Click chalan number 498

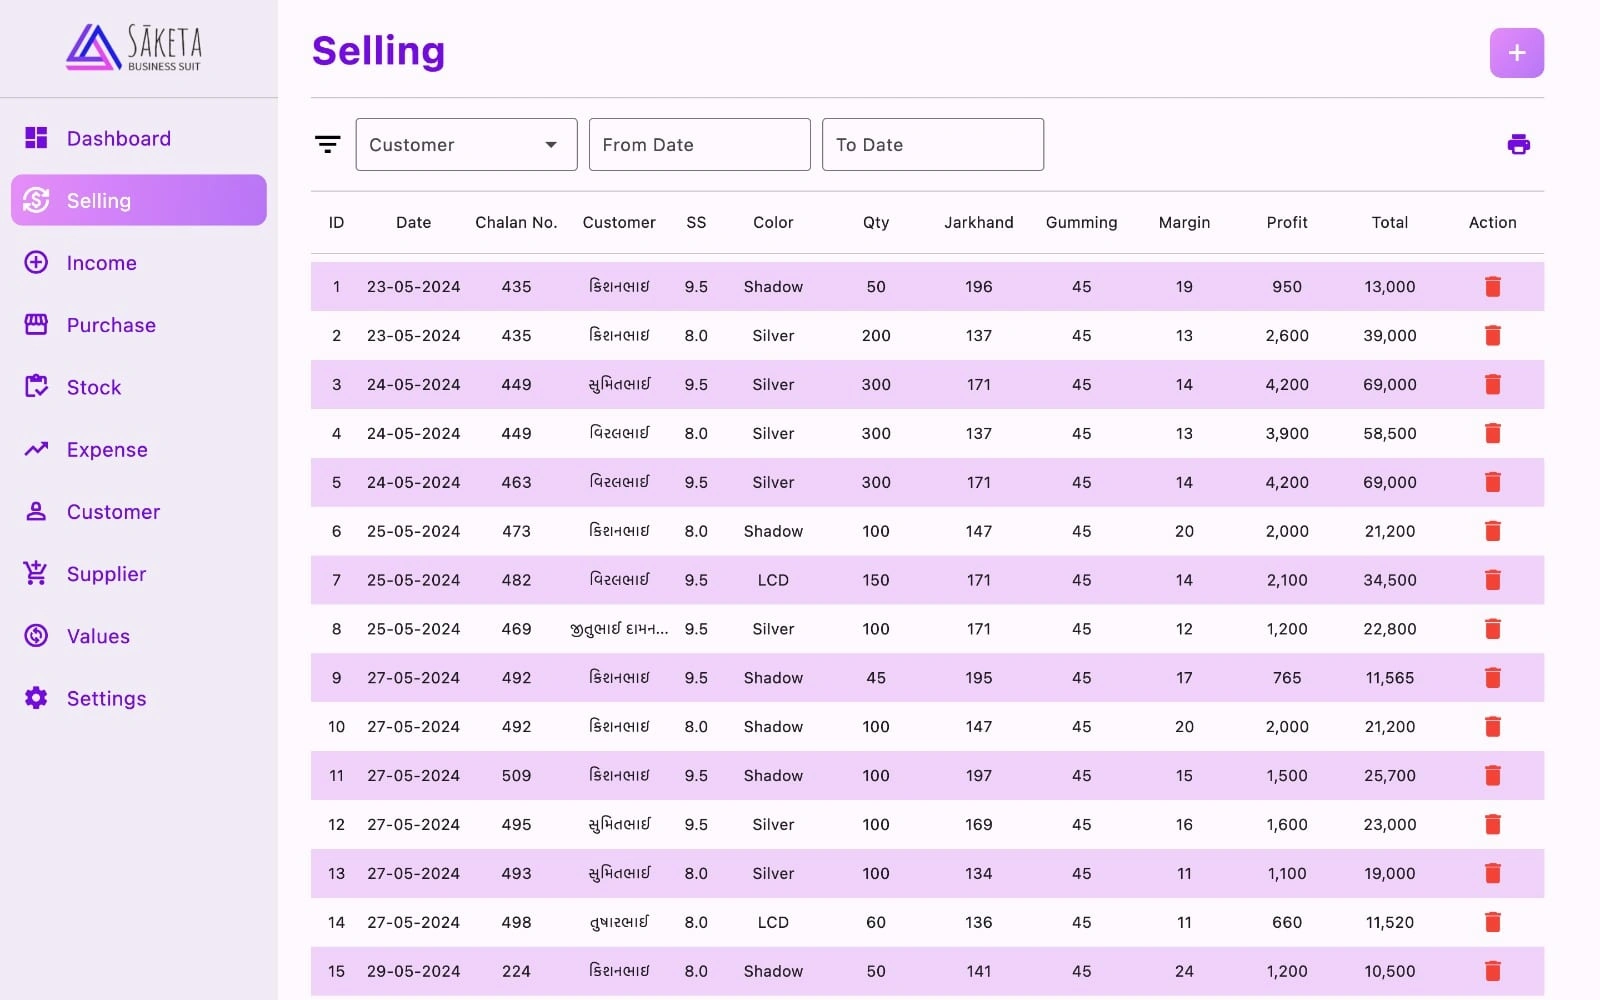(x=516, y=922)
